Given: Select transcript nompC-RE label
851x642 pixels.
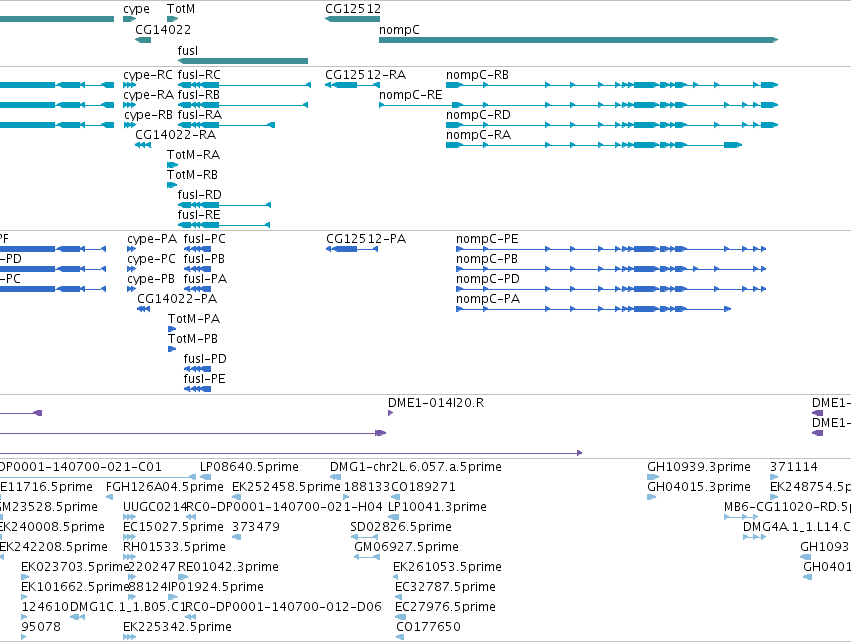Looking at the screenshot, I should pos(411,95).
